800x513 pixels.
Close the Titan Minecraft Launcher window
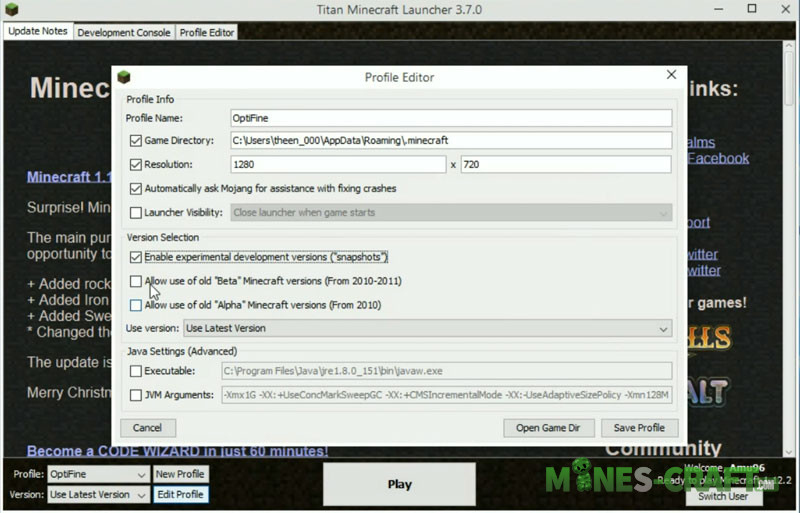tap(786, 9)
